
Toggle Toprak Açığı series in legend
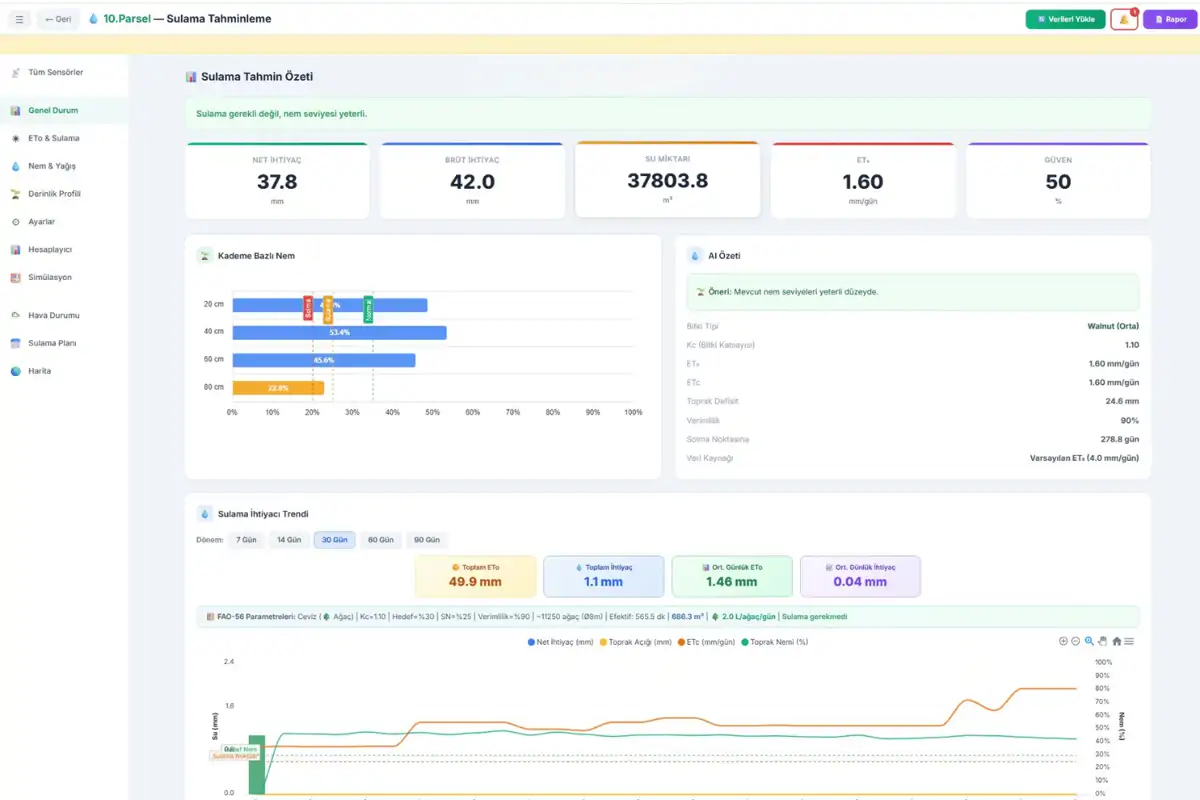point(635,642)
